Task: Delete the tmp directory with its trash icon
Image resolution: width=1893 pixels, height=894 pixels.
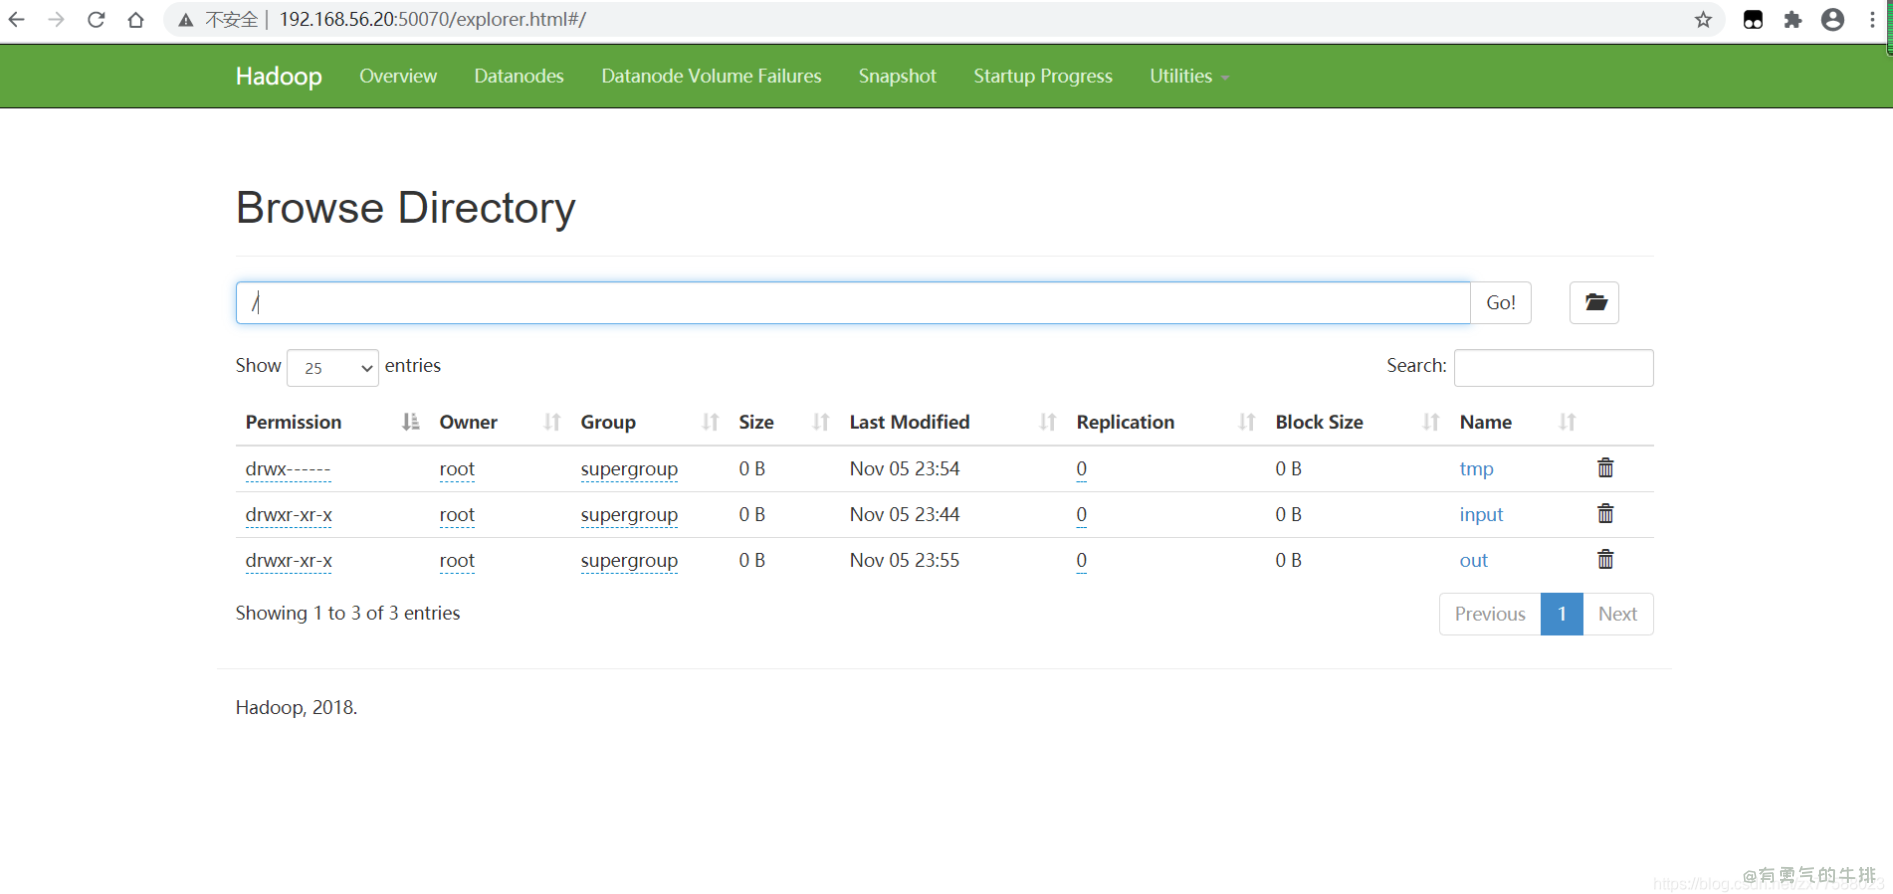Action: pyautogui.click(x=1605, y=468)
